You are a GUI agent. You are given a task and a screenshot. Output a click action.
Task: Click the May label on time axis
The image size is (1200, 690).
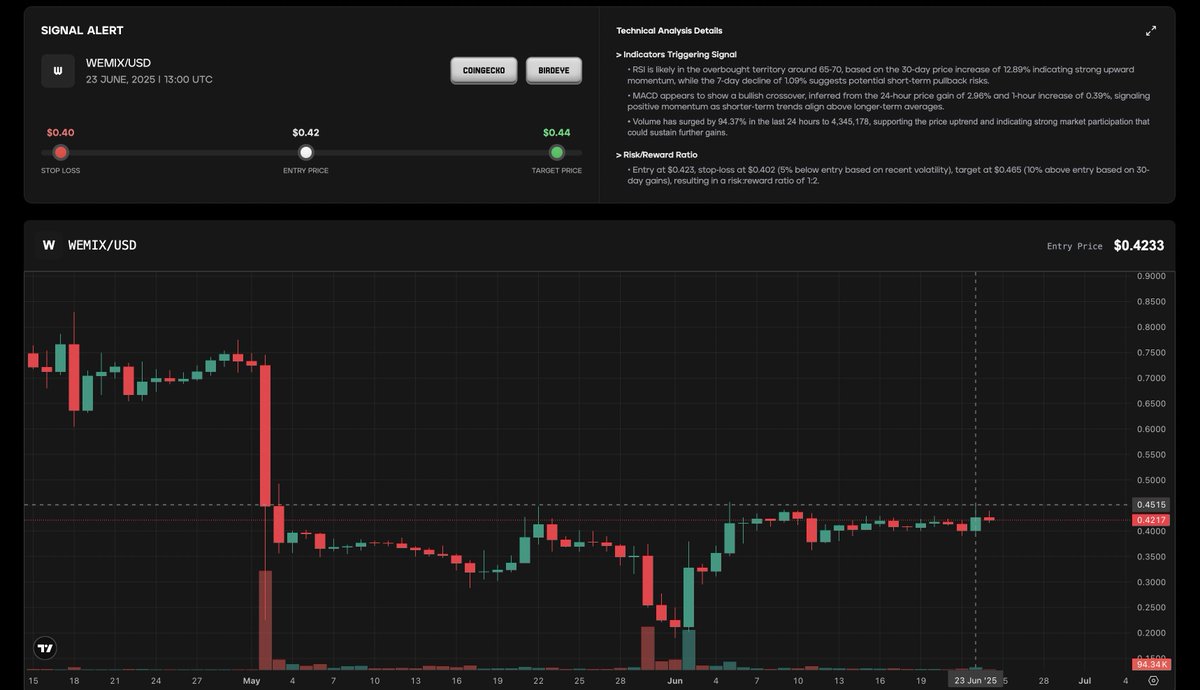[251, 680]
